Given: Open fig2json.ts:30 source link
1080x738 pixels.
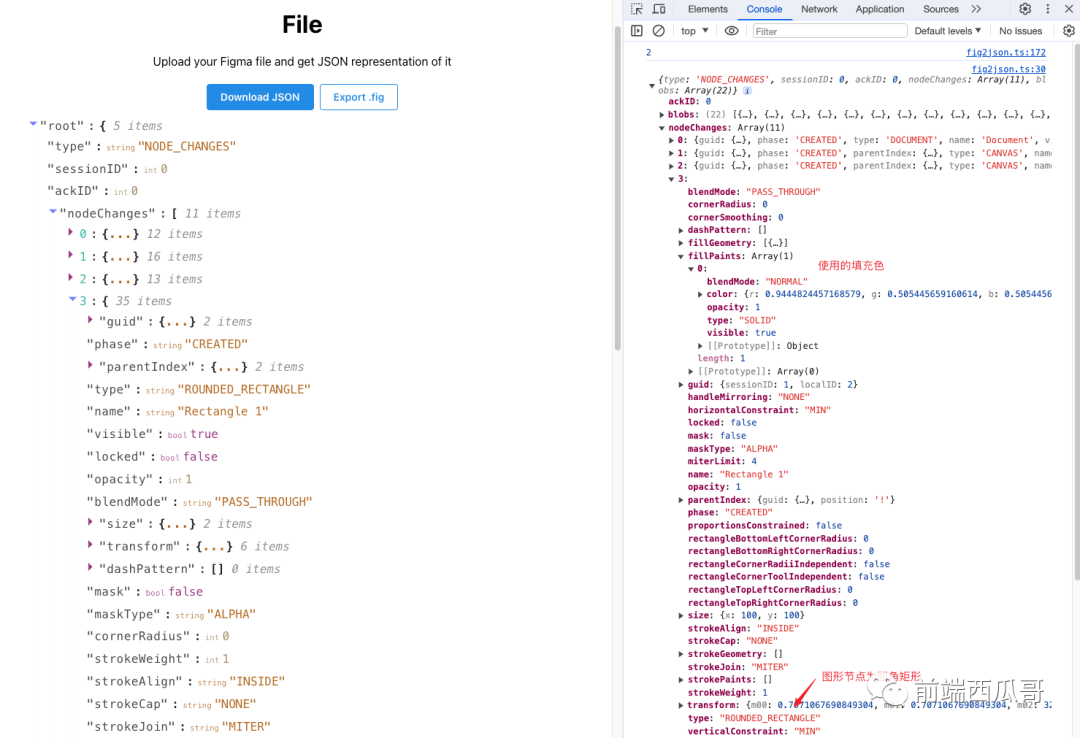Looking at the screenshot, I should tap(1008, 69).
